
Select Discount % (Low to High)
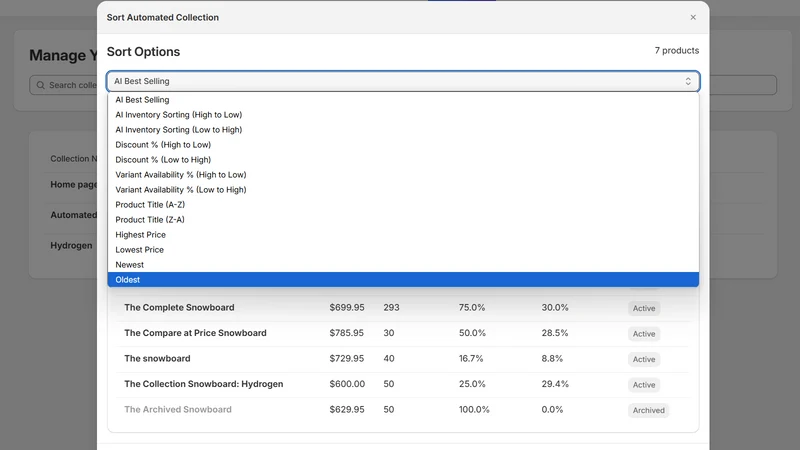click(403, 160)
